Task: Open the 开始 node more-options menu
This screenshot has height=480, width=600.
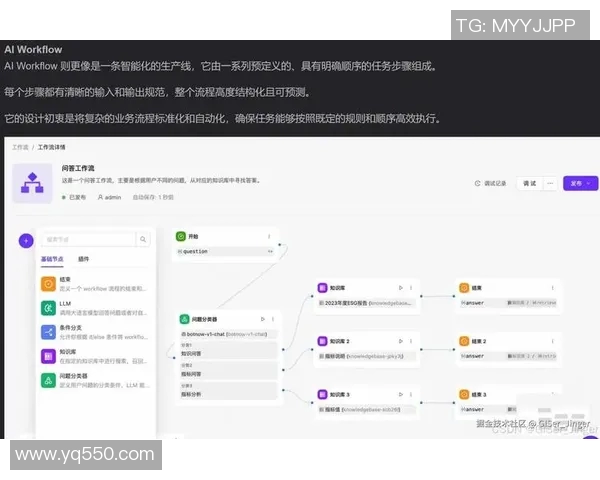Action: coord(269,237)
